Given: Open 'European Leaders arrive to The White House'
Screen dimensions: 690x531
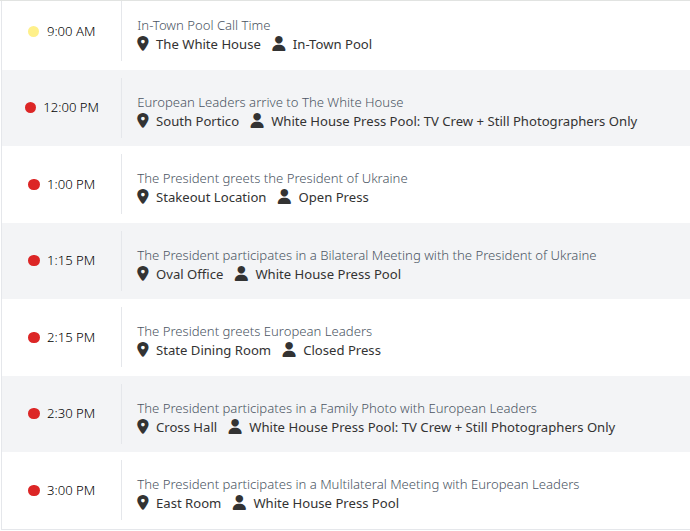Looking at the screenshot, I should 270,103.
